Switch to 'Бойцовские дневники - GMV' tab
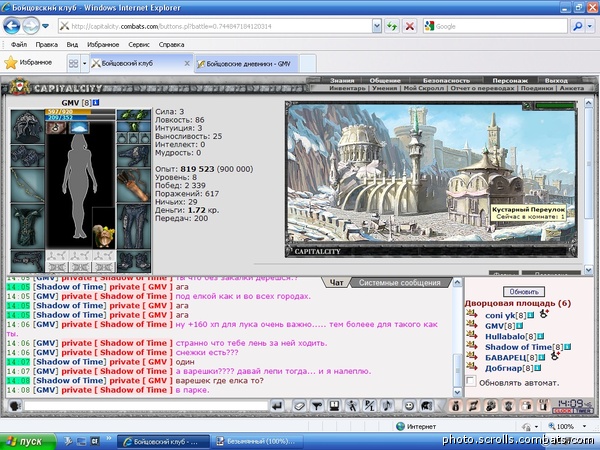Image resolution: width=600 pixels, height=450 pixels. 247,64
